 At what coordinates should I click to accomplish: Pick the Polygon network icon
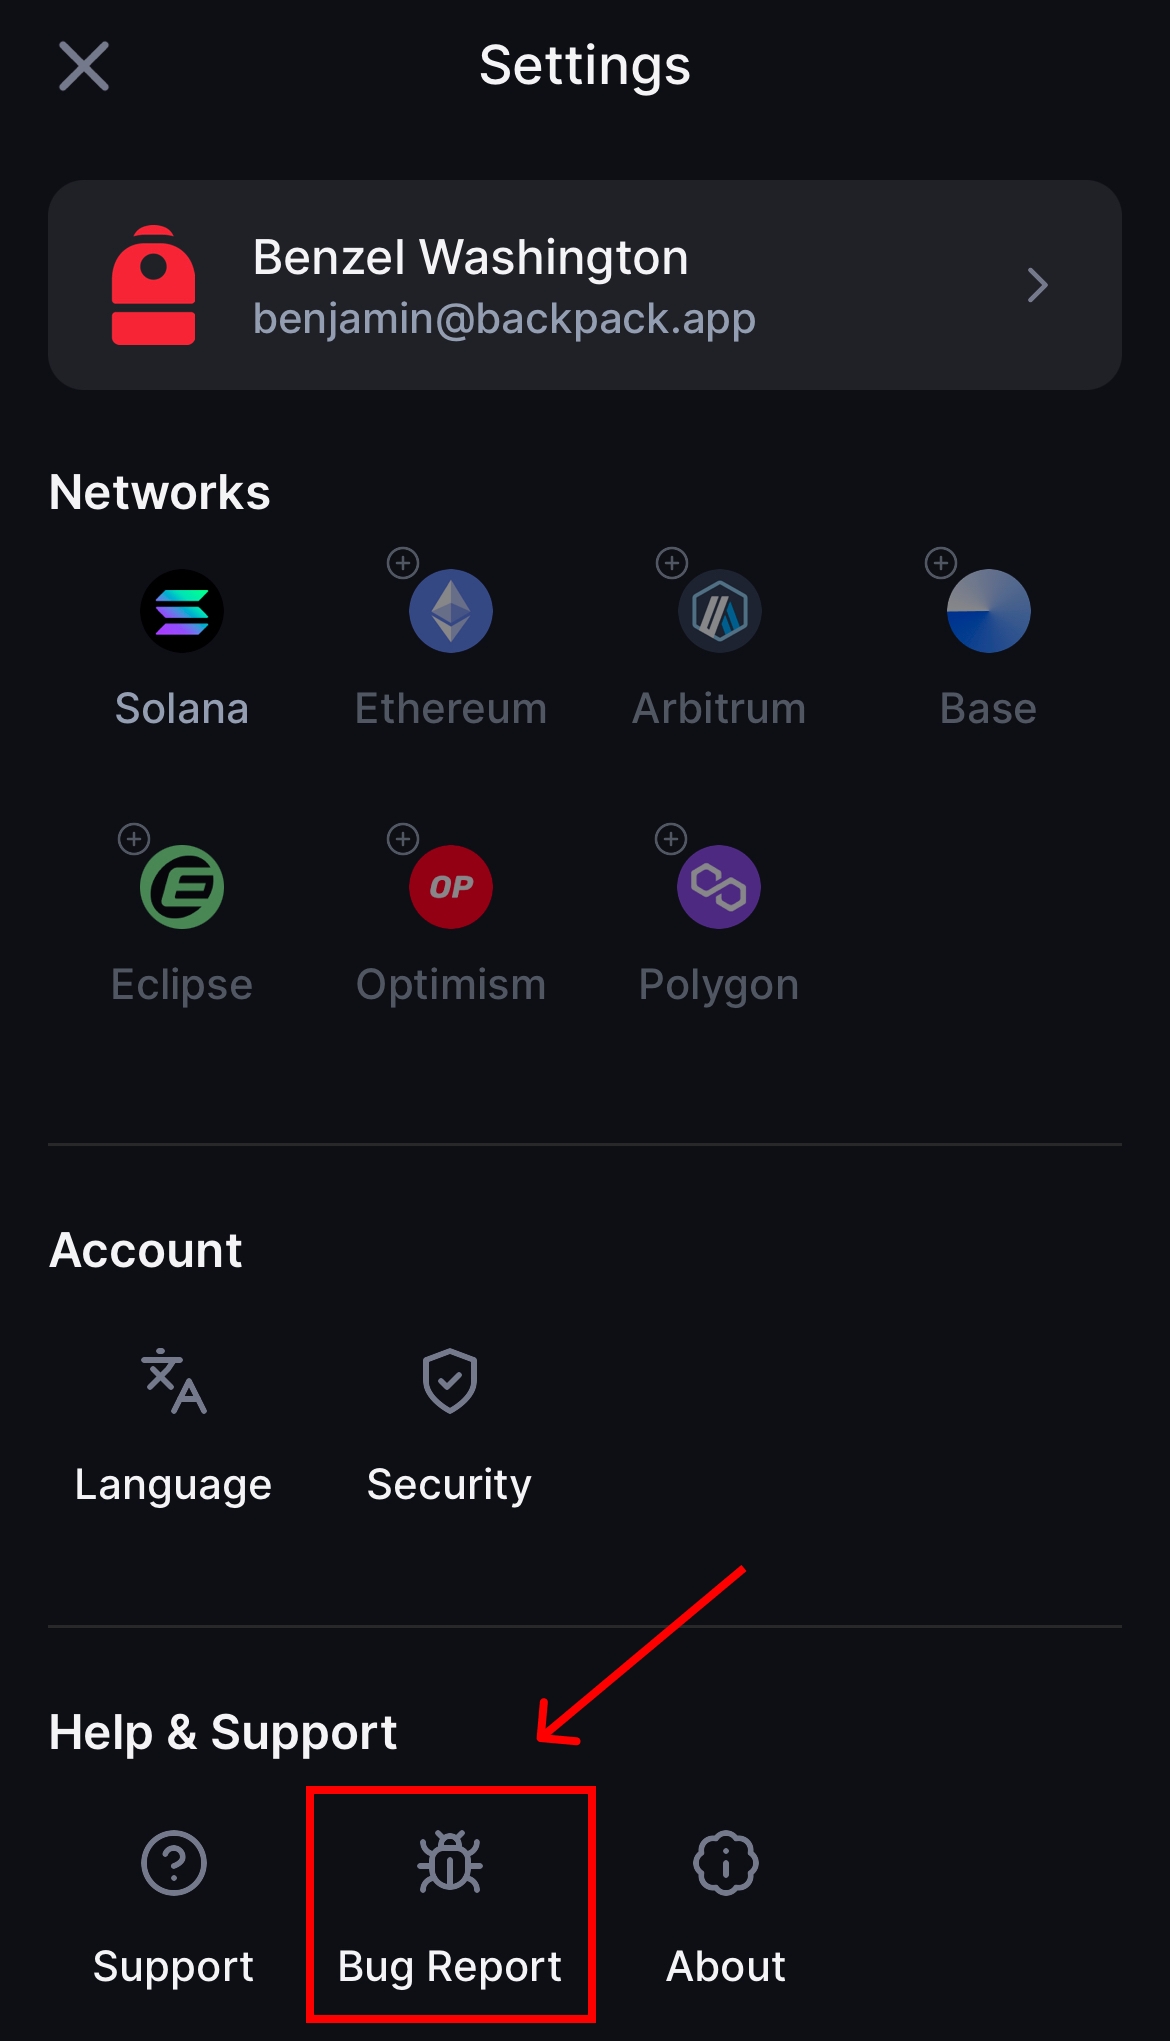coord(719,887)
